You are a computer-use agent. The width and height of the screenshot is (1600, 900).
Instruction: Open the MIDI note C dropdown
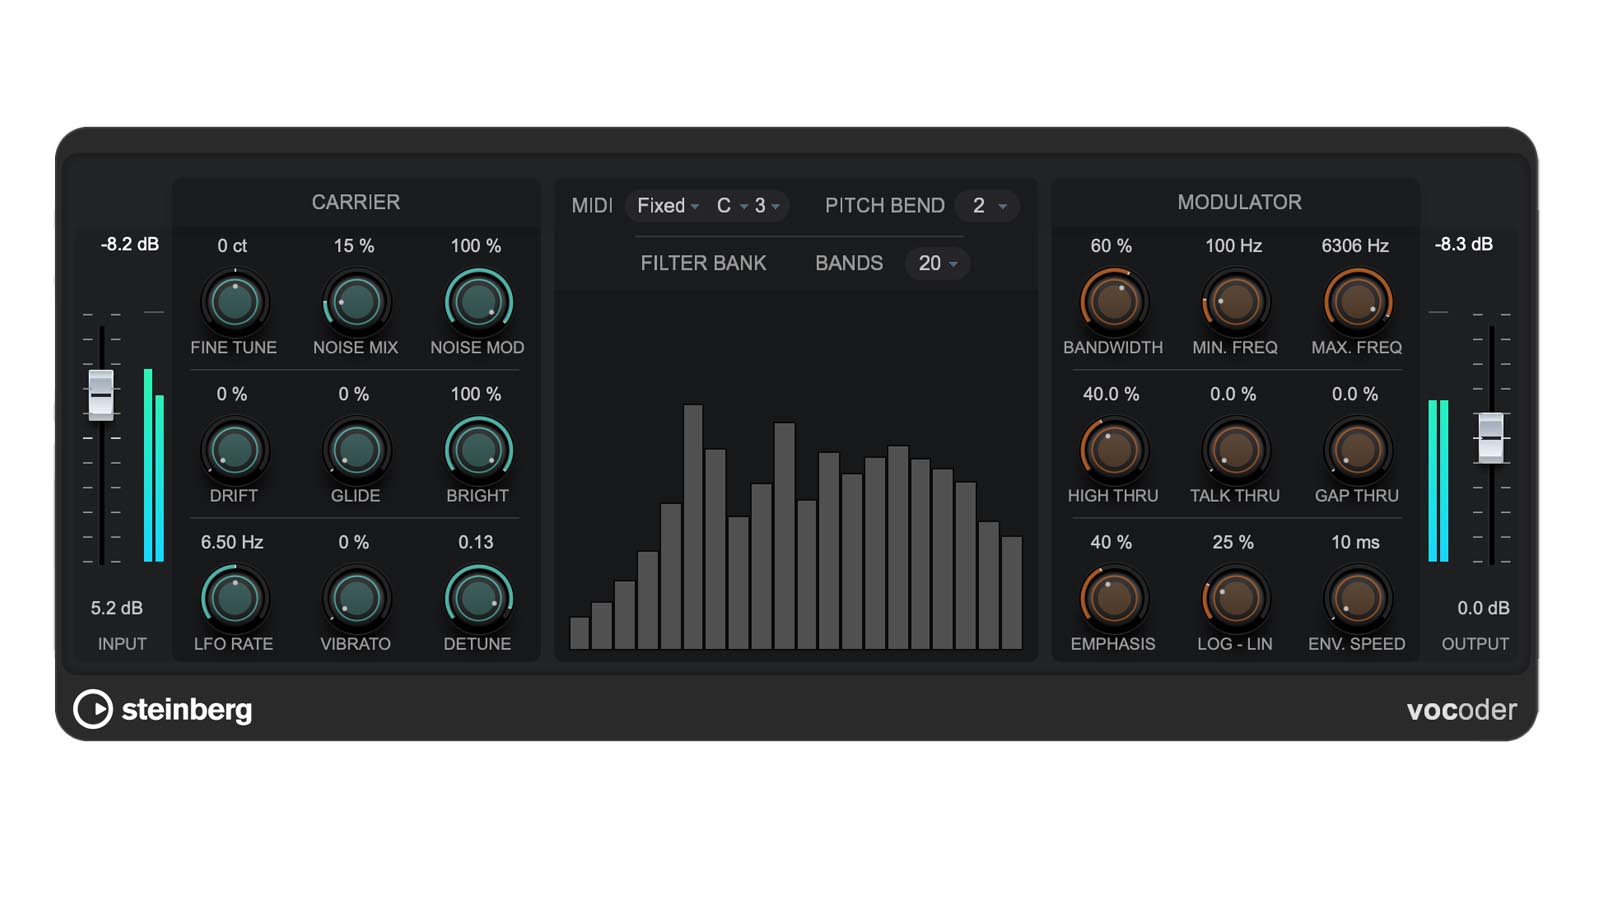click(732, 205)
